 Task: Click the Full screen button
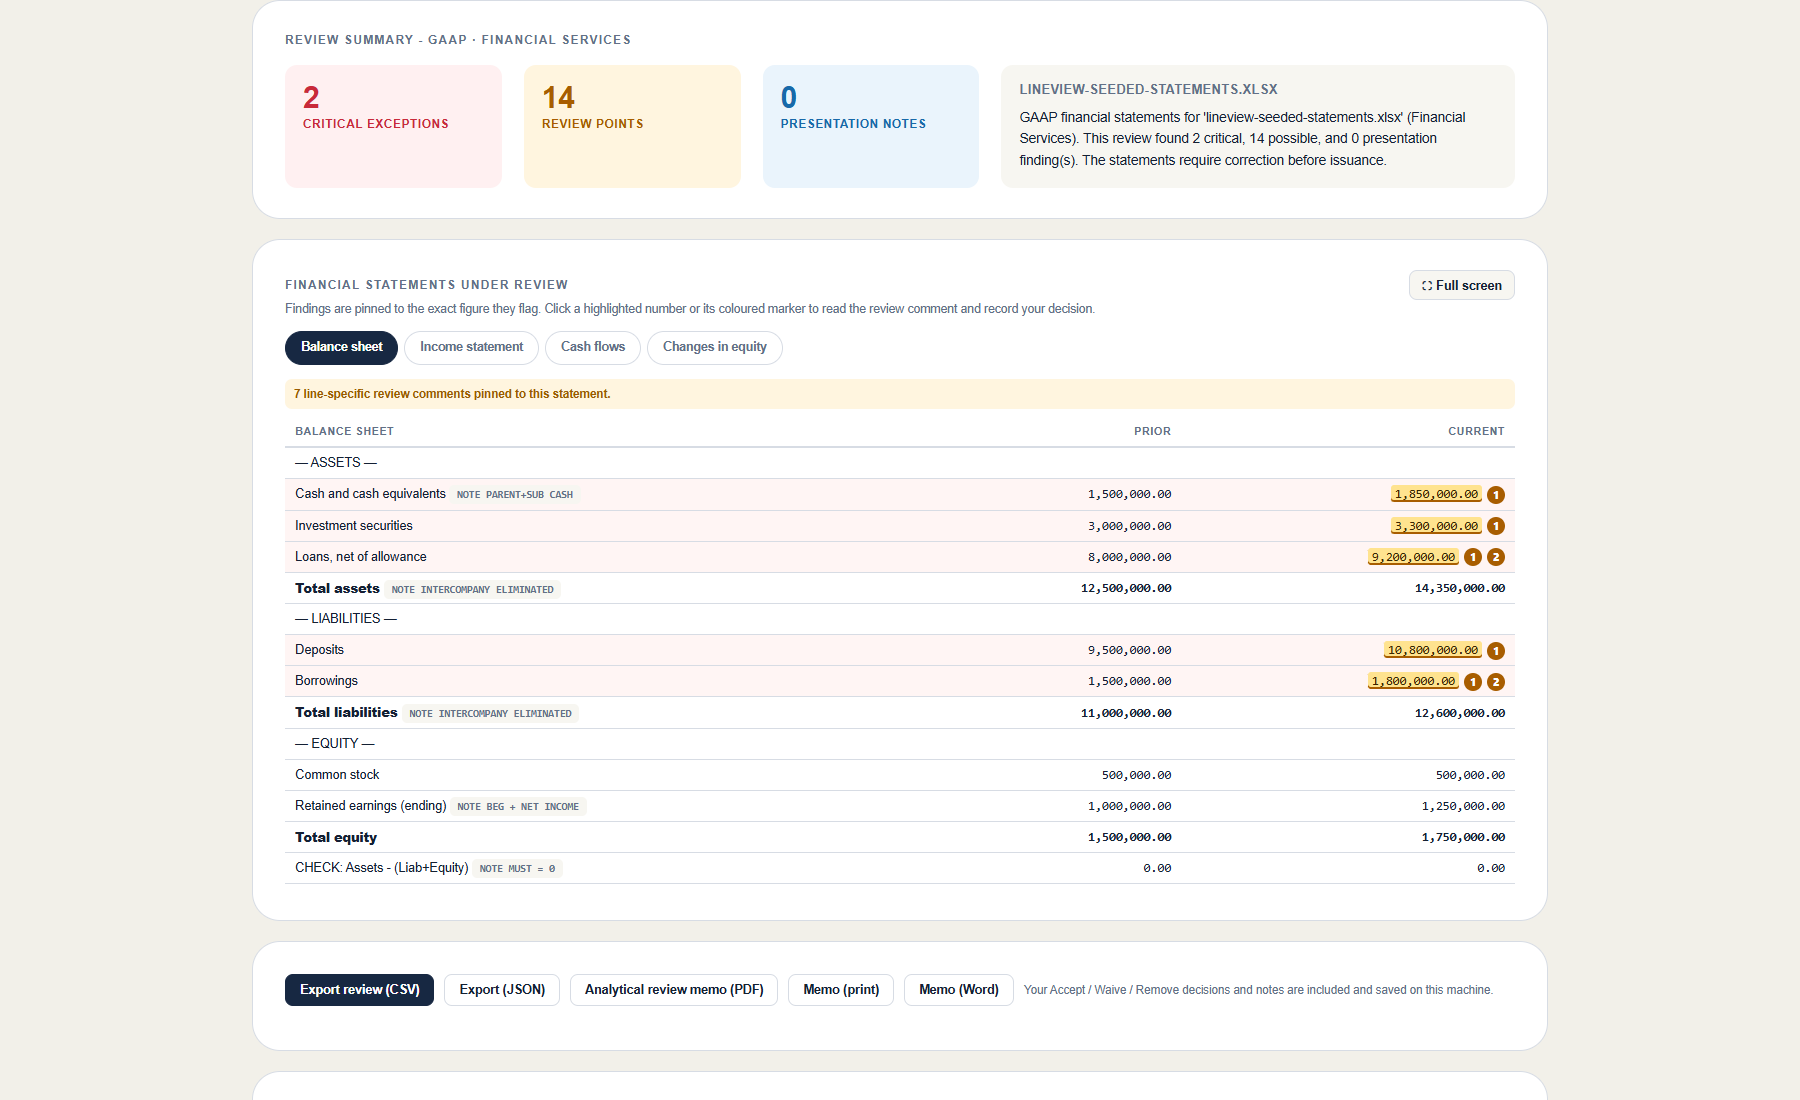(x=1462, y=285)
